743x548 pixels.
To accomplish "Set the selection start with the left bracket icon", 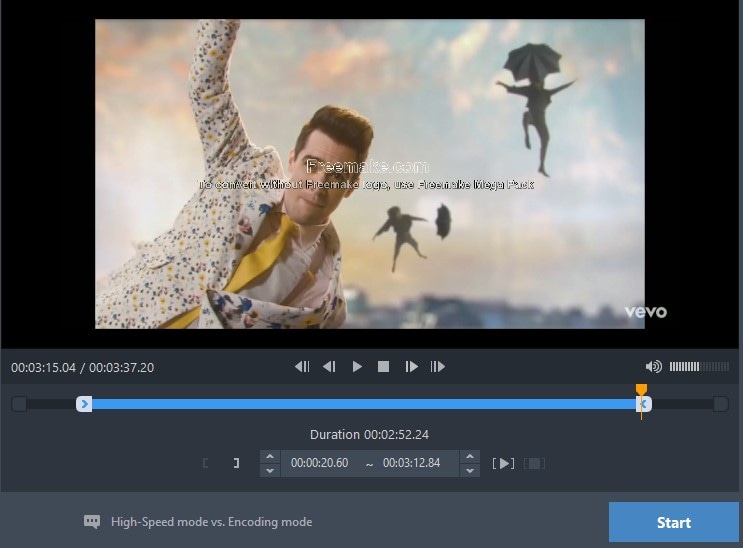I will 205,463.
